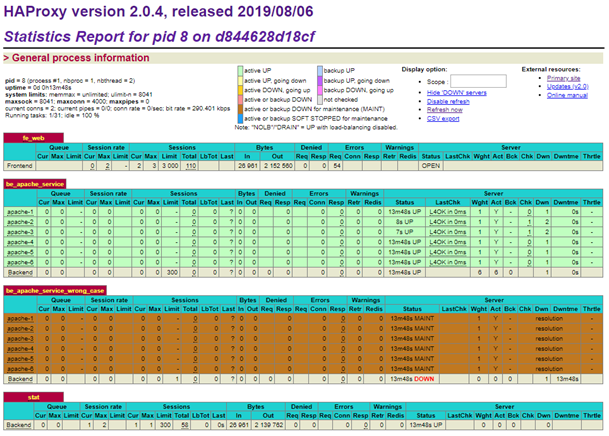
Task: Click the Disable refresh link
Action: pyautogui.click(x=448, y=101)
